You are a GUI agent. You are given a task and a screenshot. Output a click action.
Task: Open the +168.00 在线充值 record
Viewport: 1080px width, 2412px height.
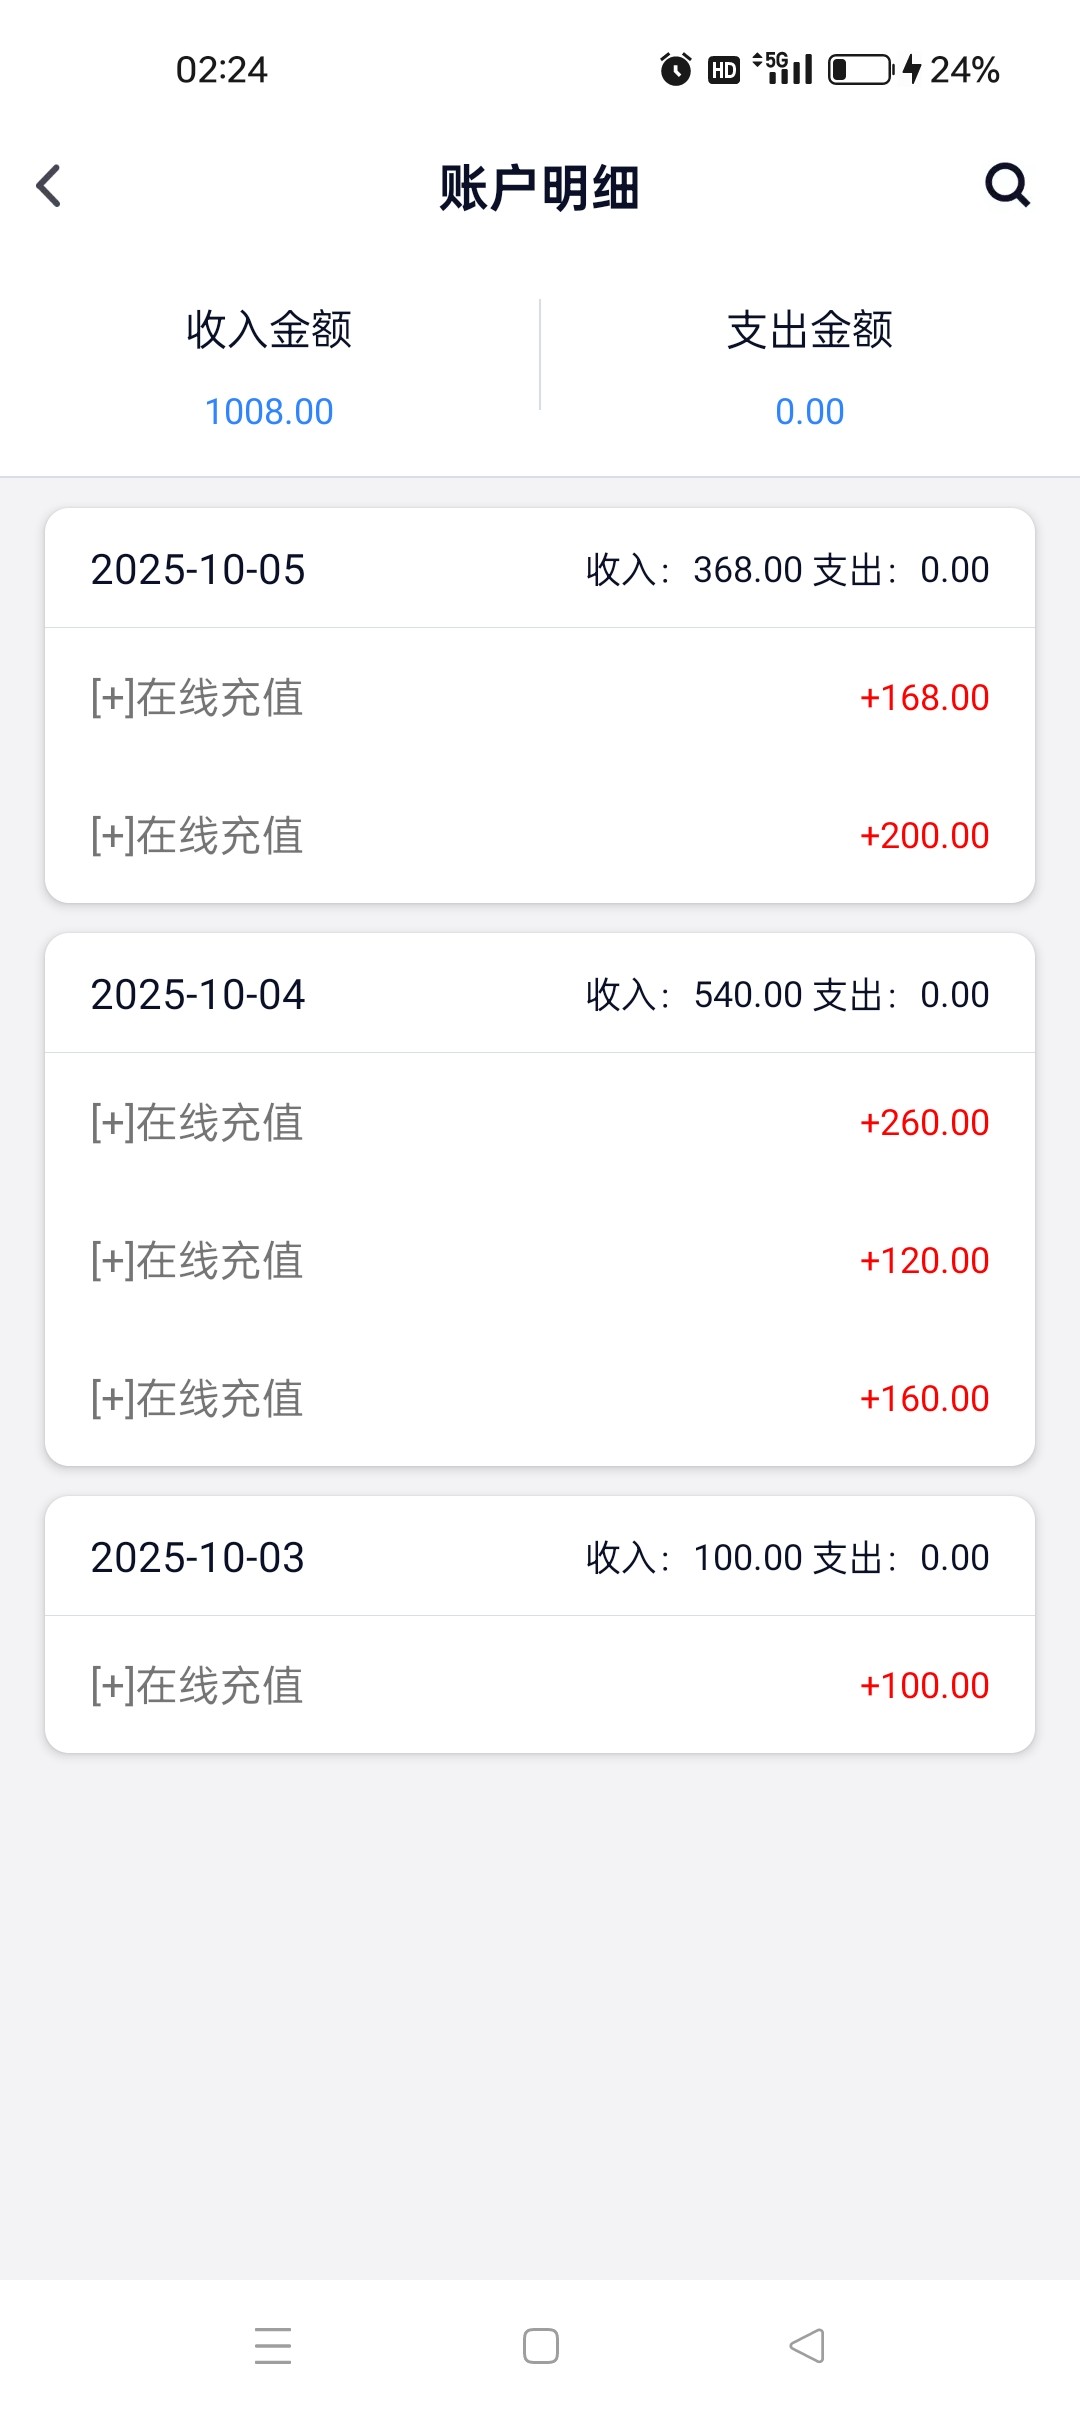coord(540,697)
